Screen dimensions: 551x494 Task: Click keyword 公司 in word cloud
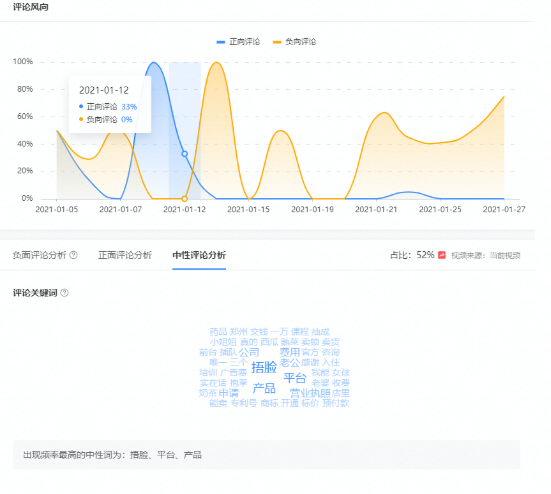click(x=249, y=352)
